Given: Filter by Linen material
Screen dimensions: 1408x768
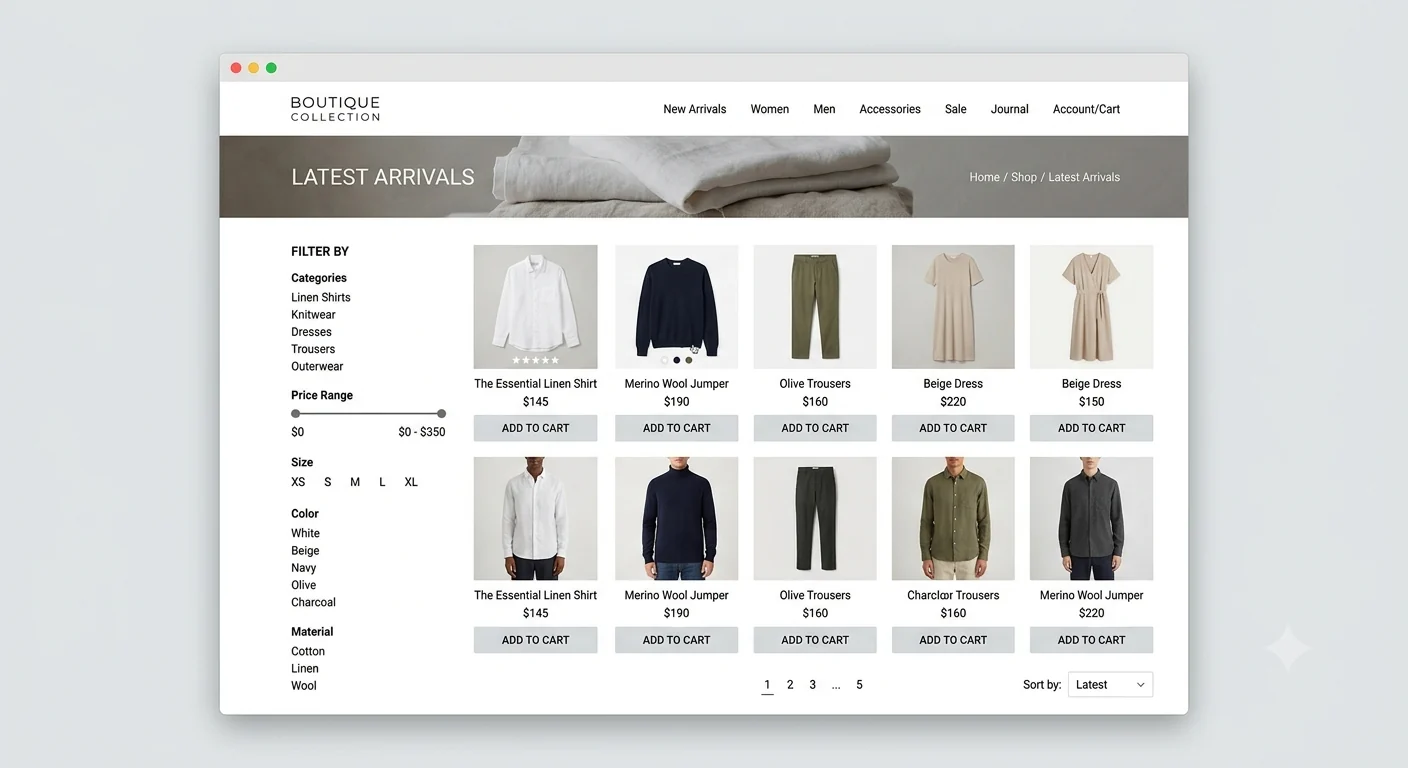Looking at the screenshot, I should tap(305, 668).
